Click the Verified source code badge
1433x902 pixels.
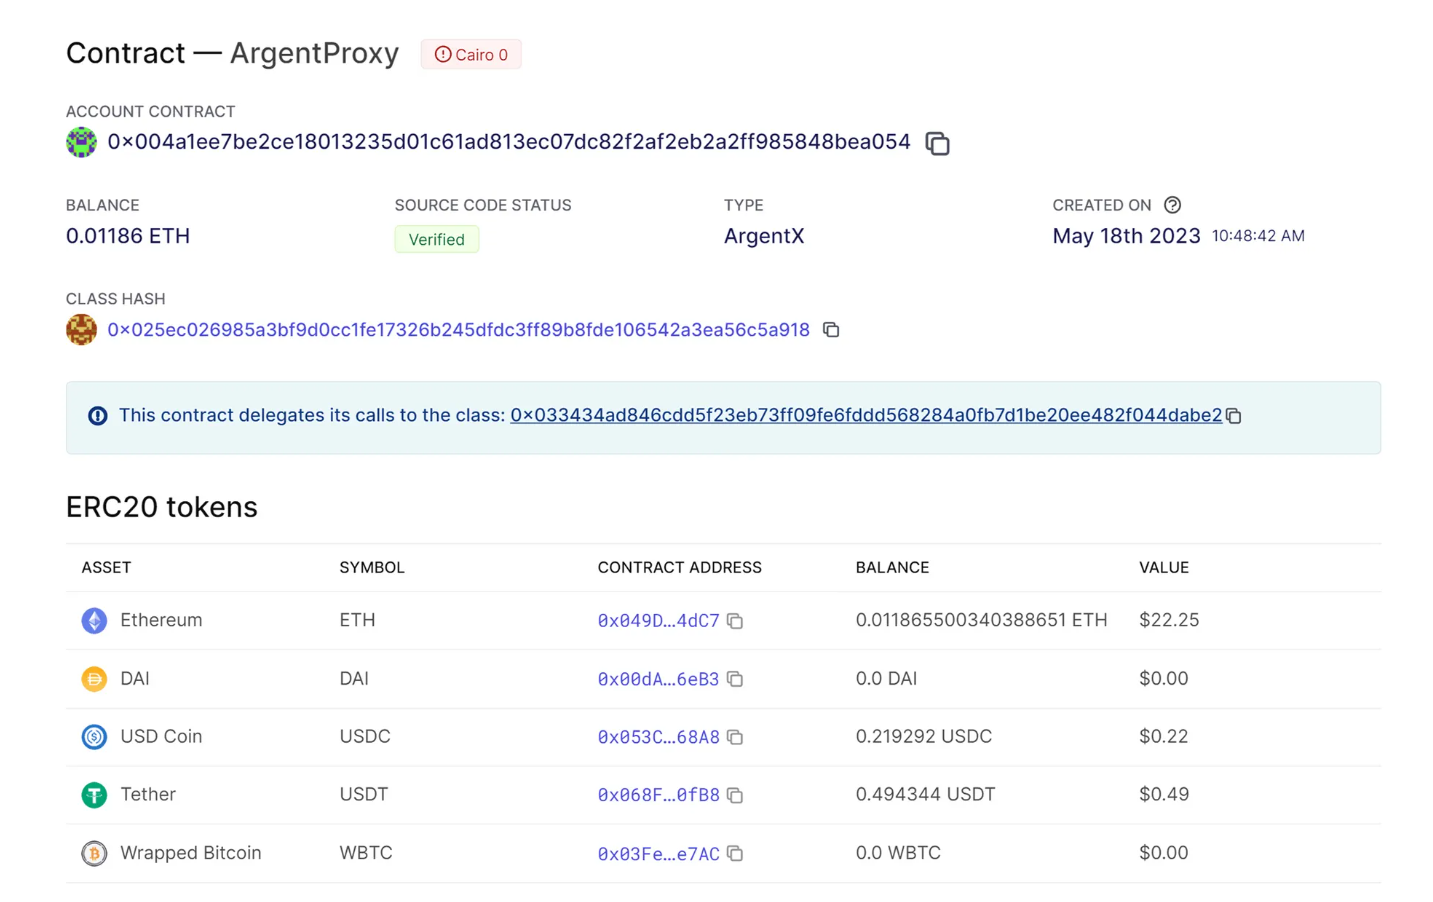pyautogui.click(x=437, y=240)
